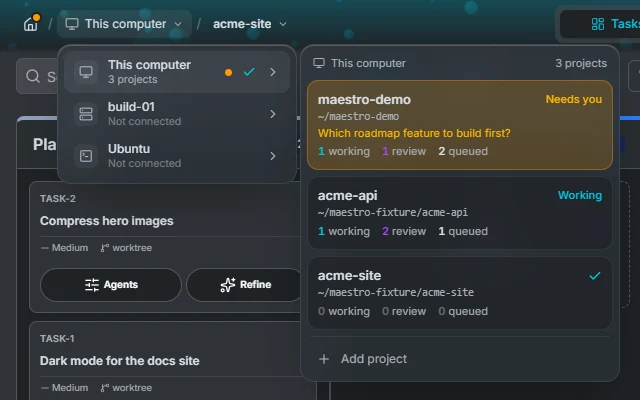Click the 'Working' status on acme-api
640x400 pixels.
click(x=580, y=195)
